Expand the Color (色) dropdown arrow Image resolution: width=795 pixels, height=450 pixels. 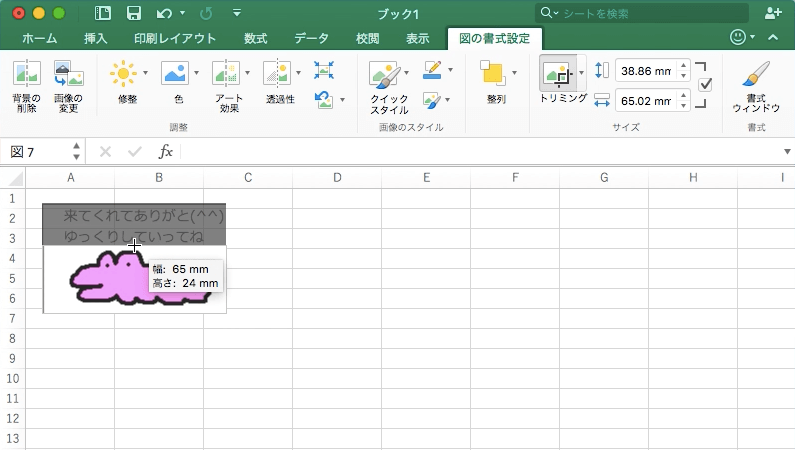197,73
